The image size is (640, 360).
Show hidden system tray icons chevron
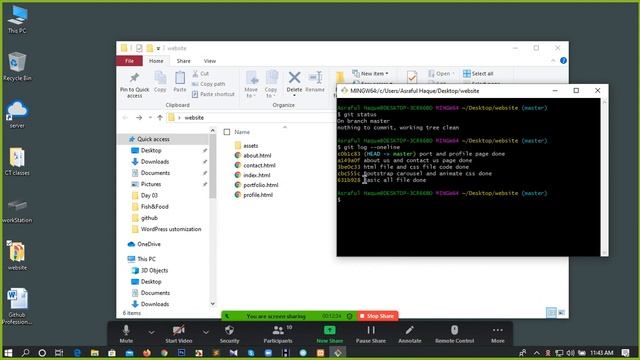pyautogui.click(x=536, y=353)
